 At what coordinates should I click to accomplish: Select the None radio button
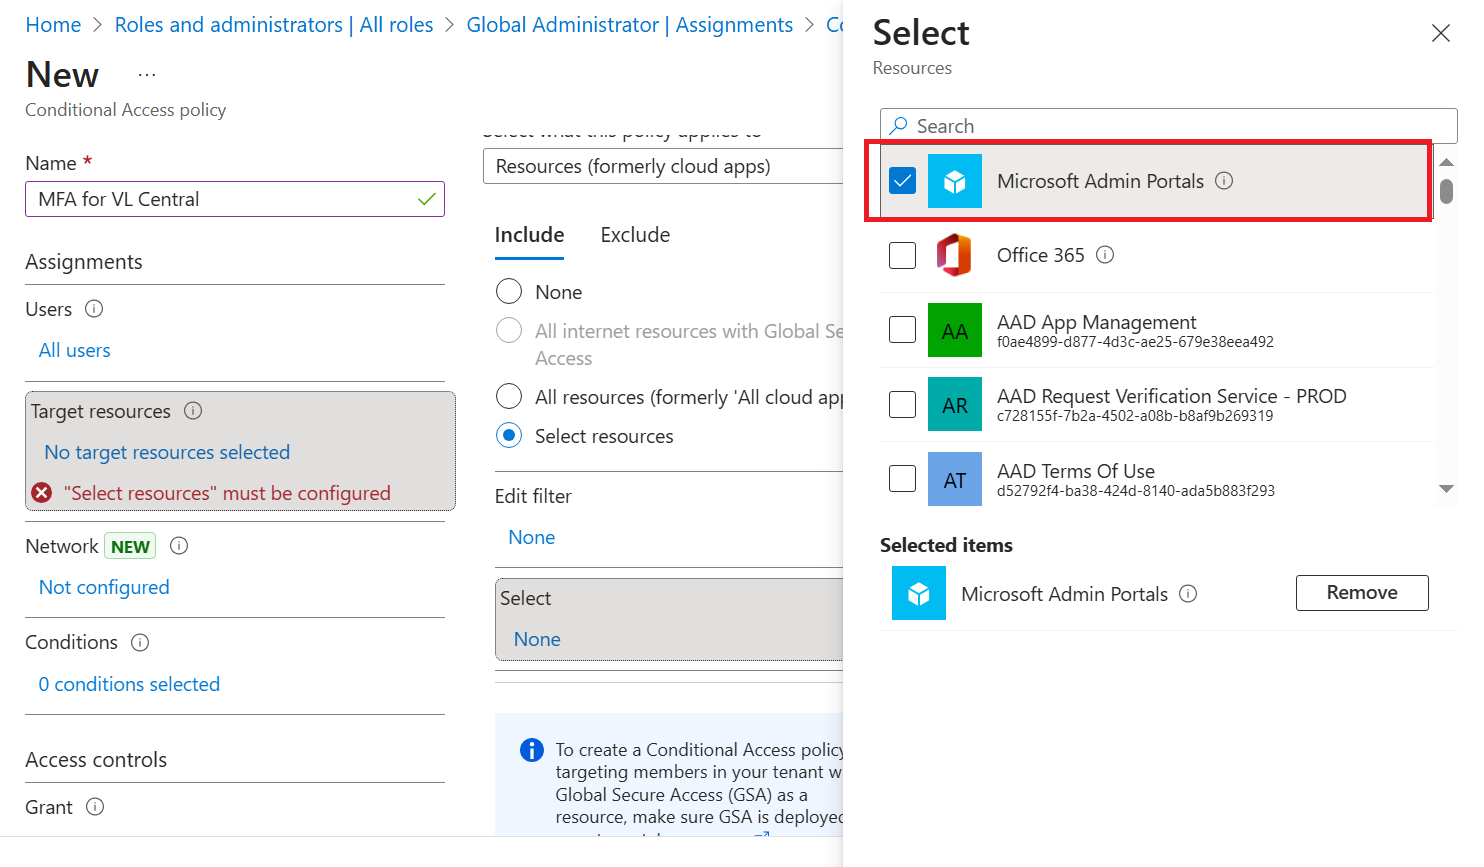coord(509,292)
